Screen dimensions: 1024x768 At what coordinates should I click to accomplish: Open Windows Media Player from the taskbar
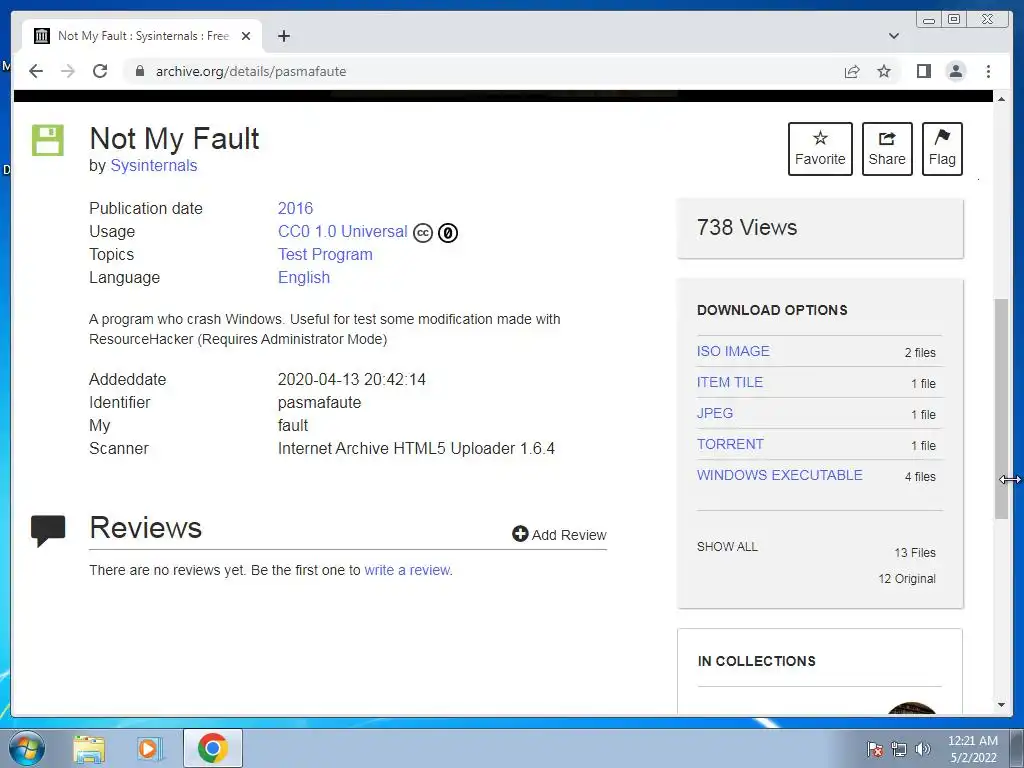pos(149,749)
